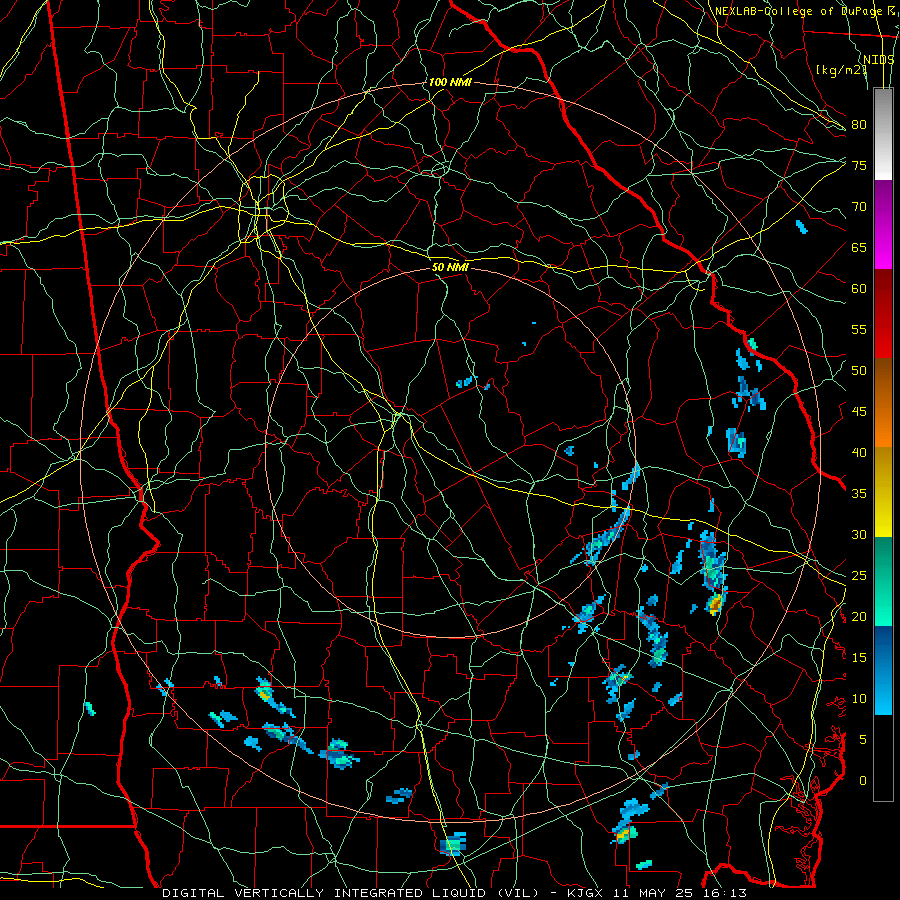
Task: Click the 100 NMI range ring label
Action: click(x=450, y=82)
